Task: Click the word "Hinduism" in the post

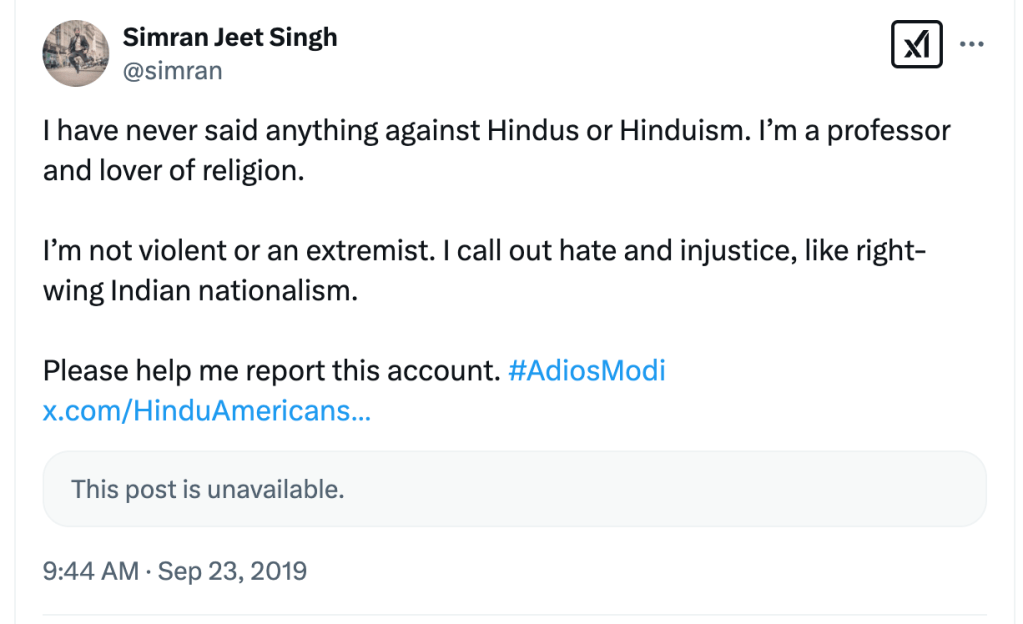Action: click(x=676, y=131)
